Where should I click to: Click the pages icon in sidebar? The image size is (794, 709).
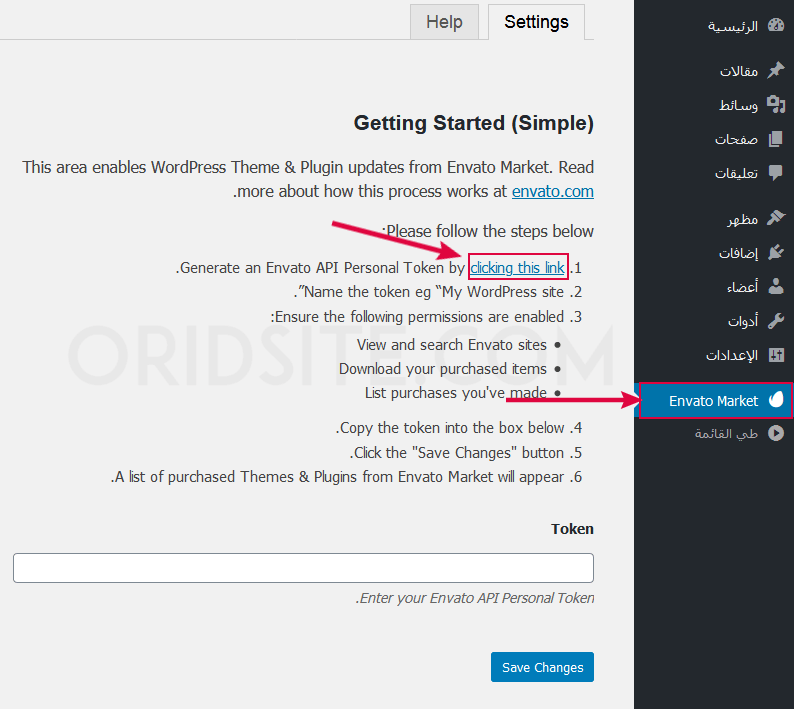pyautogui.click(x=776, y=139)
